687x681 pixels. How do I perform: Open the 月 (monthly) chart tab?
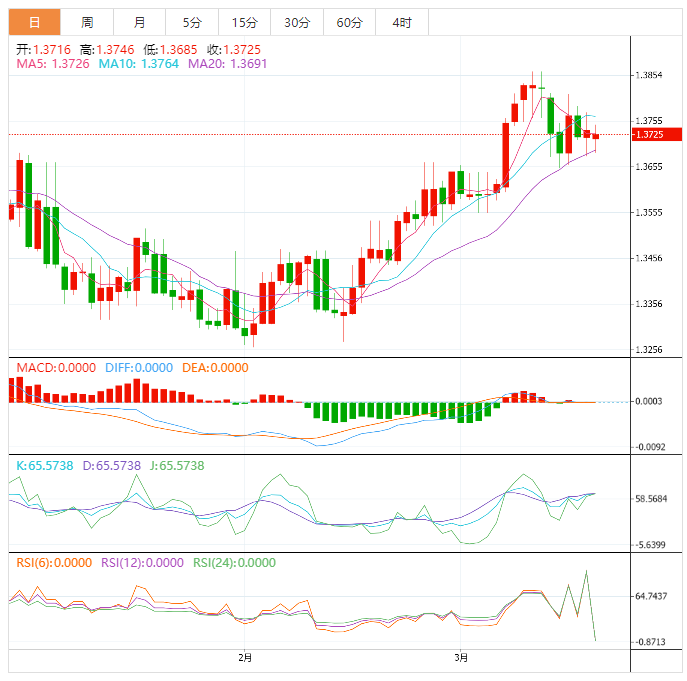point(140,22)
